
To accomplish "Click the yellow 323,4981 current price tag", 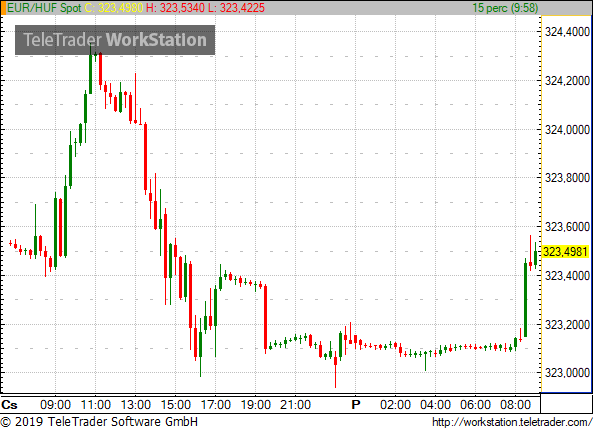I will [565, 251].
